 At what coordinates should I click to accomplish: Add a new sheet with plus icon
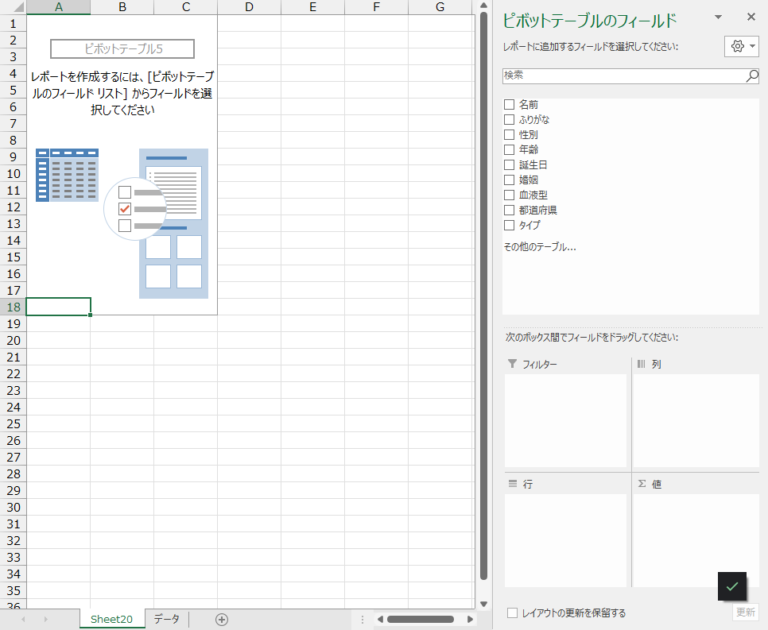point(222,619)
